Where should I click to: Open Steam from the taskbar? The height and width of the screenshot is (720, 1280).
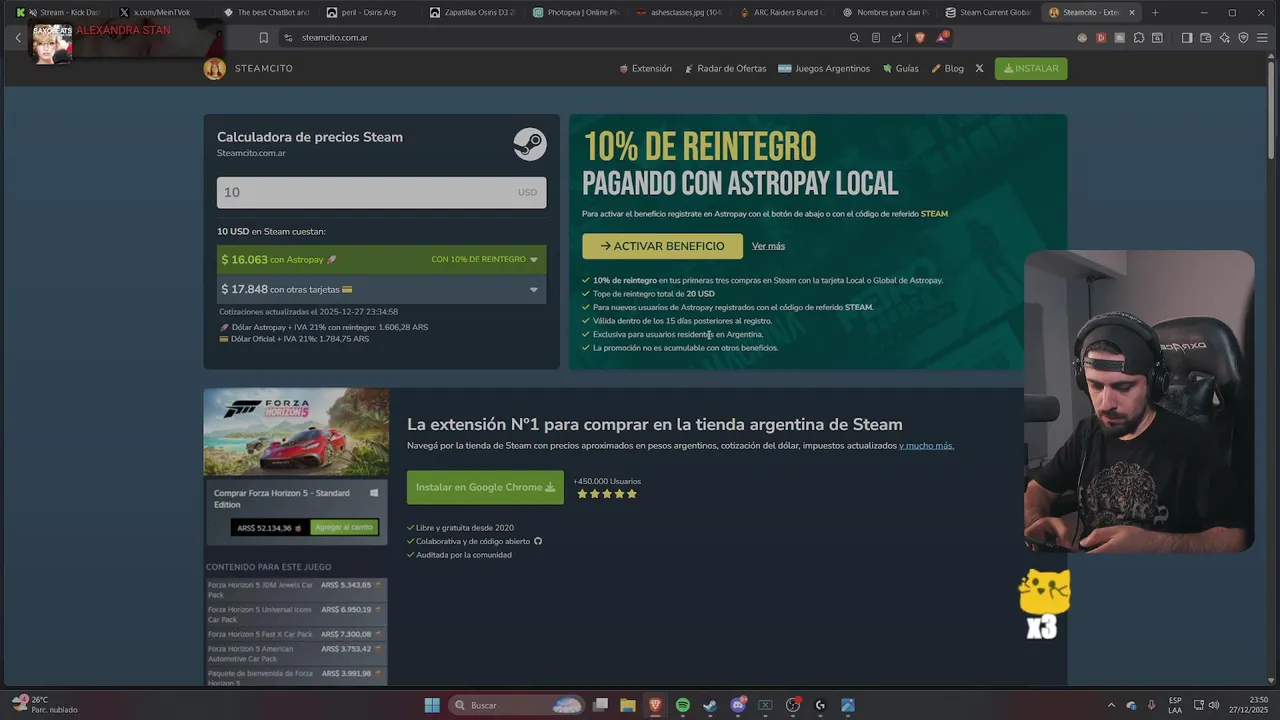(710, 705)
